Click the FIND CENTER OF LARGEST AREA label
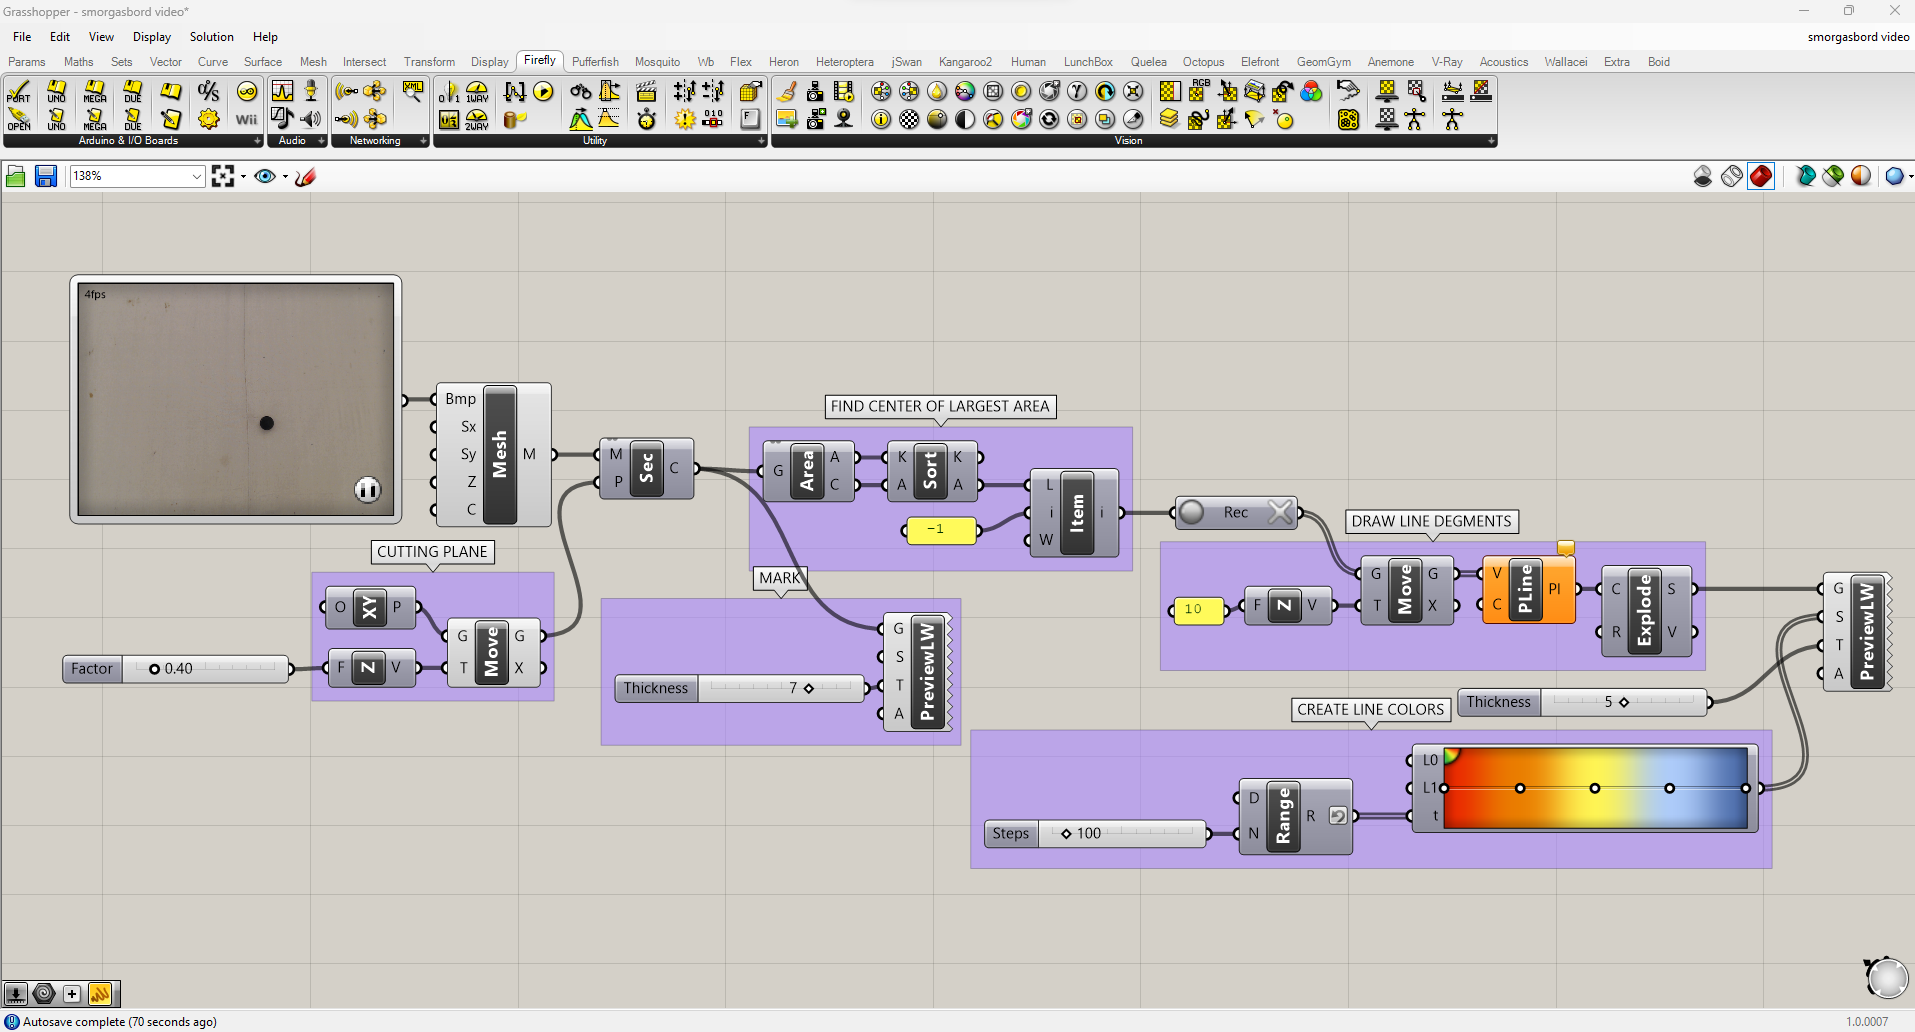The width and height of the screenshot is (1915, 1032). pos(940,406)
